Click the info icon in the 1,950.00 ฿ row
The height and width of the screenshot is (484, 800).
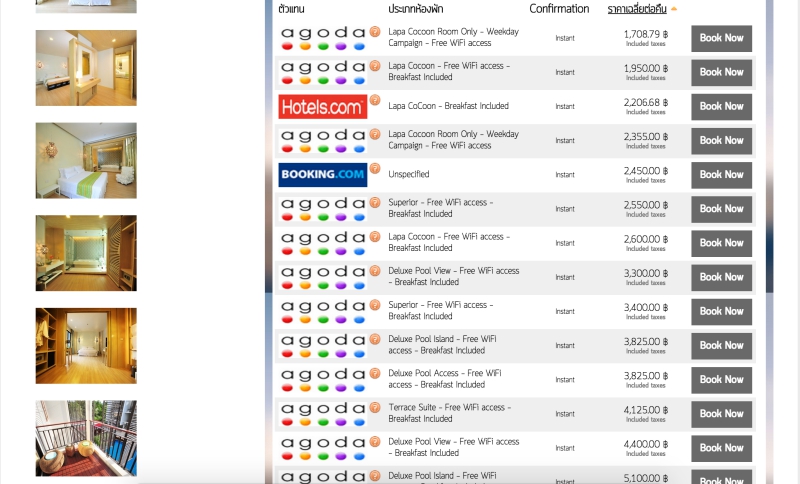(x=375, y=66)
